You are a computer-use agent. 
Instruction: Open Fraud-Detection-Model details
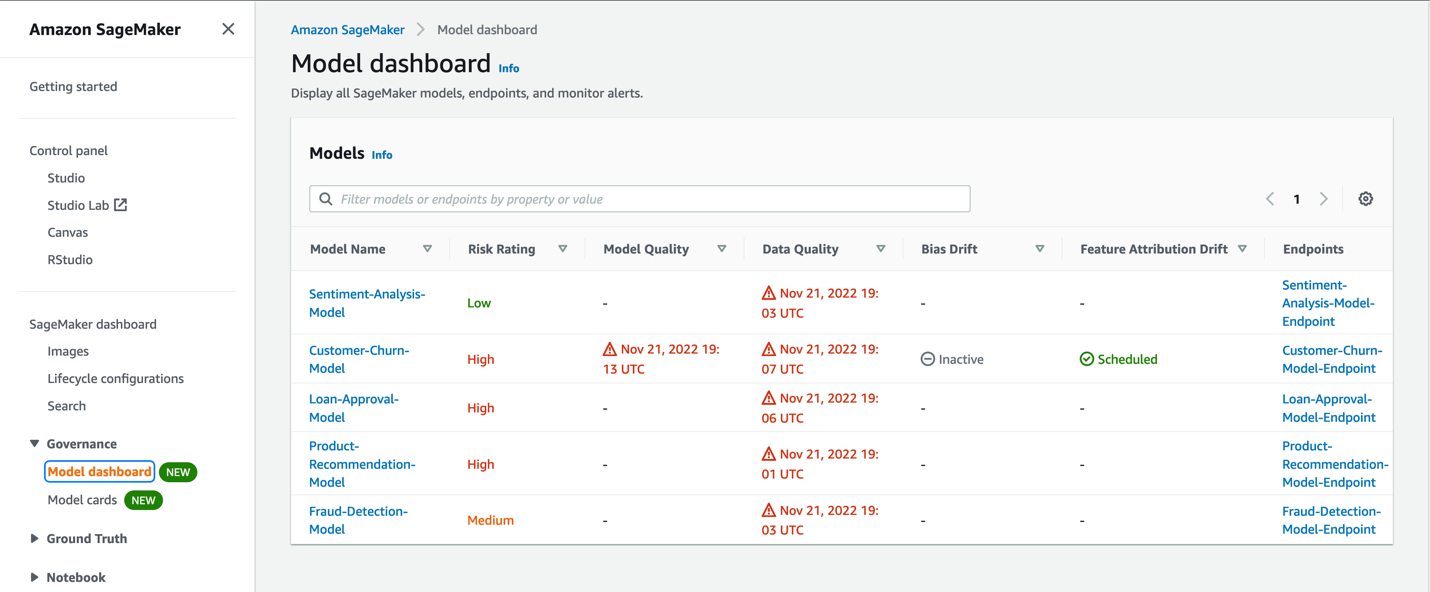coord(358,520)
